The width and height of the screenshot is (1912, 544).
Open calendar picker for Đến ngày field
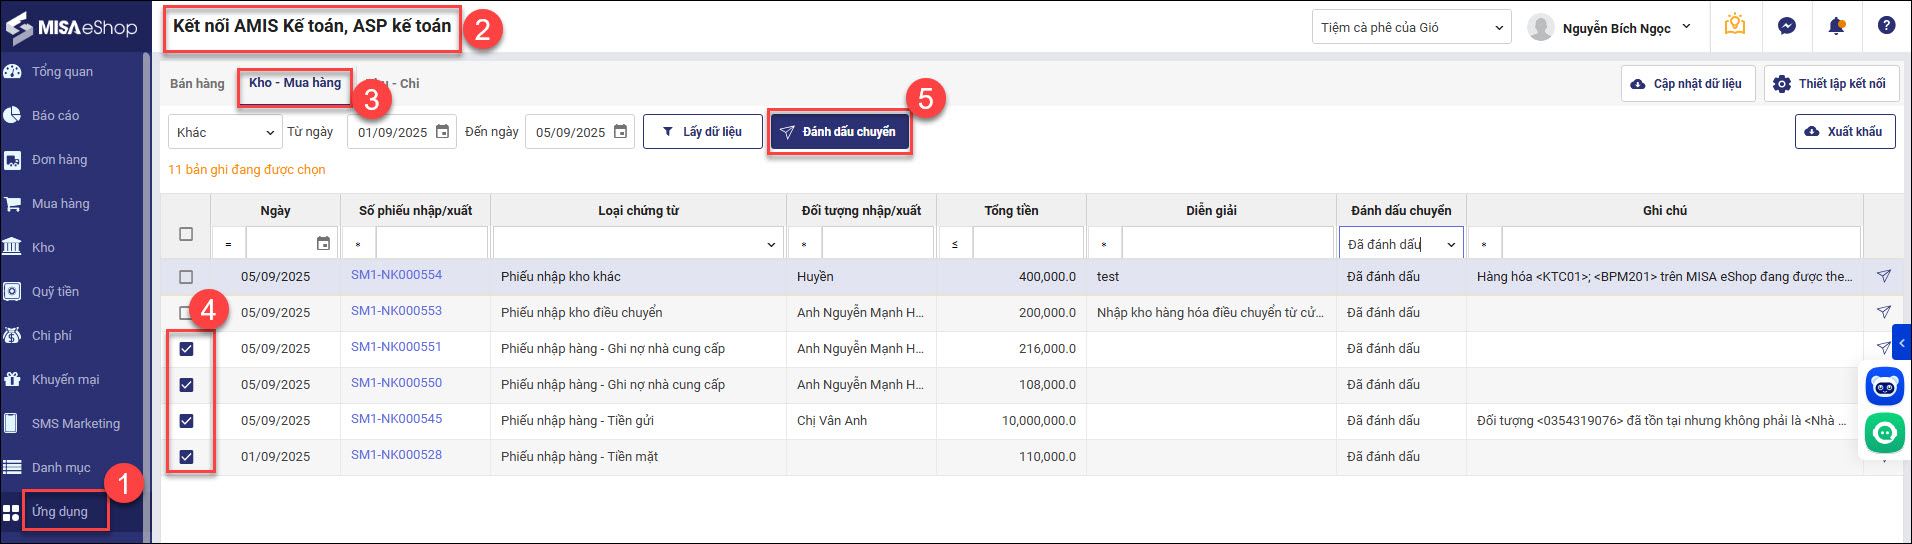click(620, 132)
